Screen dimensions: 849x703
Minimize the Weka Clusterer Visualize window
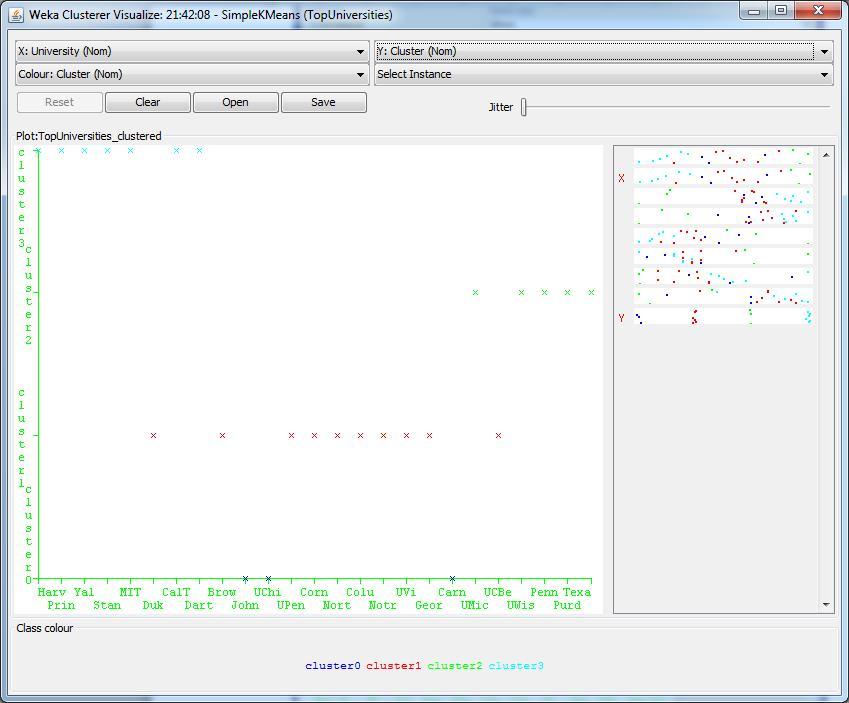[x=754, y=10]
